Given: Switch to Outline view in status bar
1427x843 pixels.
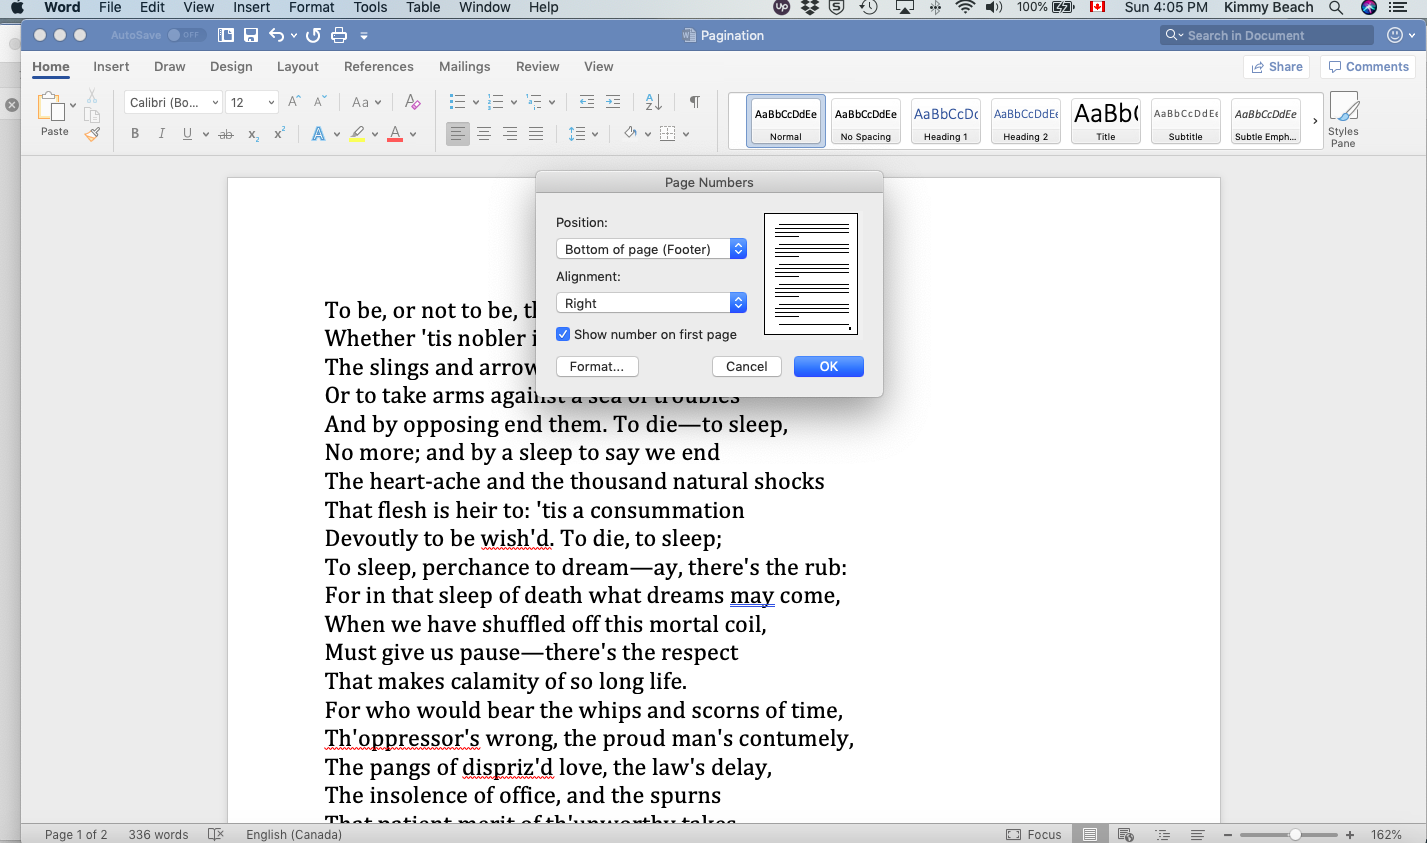Looking at the screenshot, I should (x=1162, y=834).
